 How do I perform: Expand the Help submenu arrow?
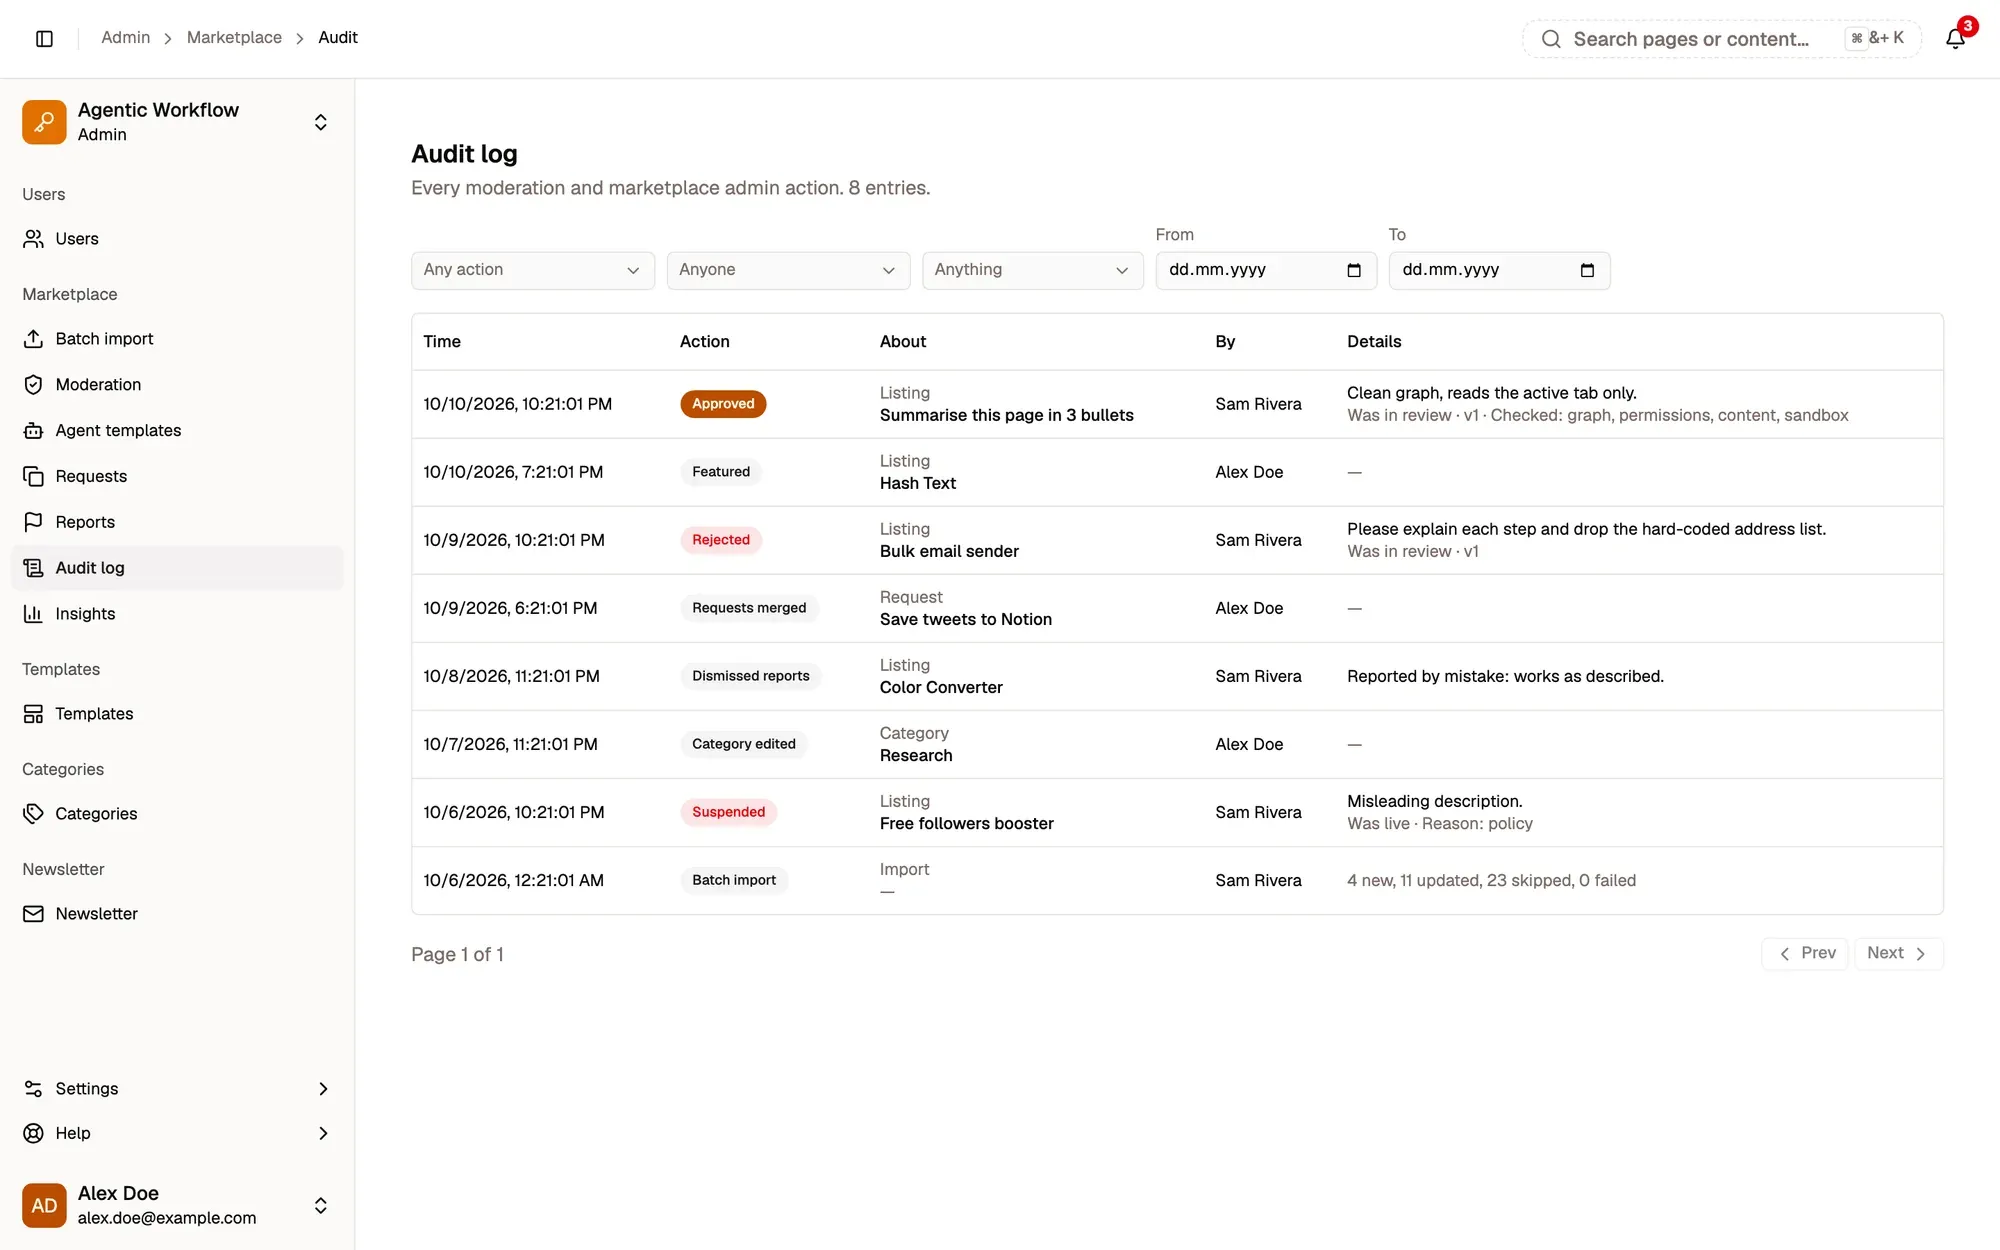323,1133
